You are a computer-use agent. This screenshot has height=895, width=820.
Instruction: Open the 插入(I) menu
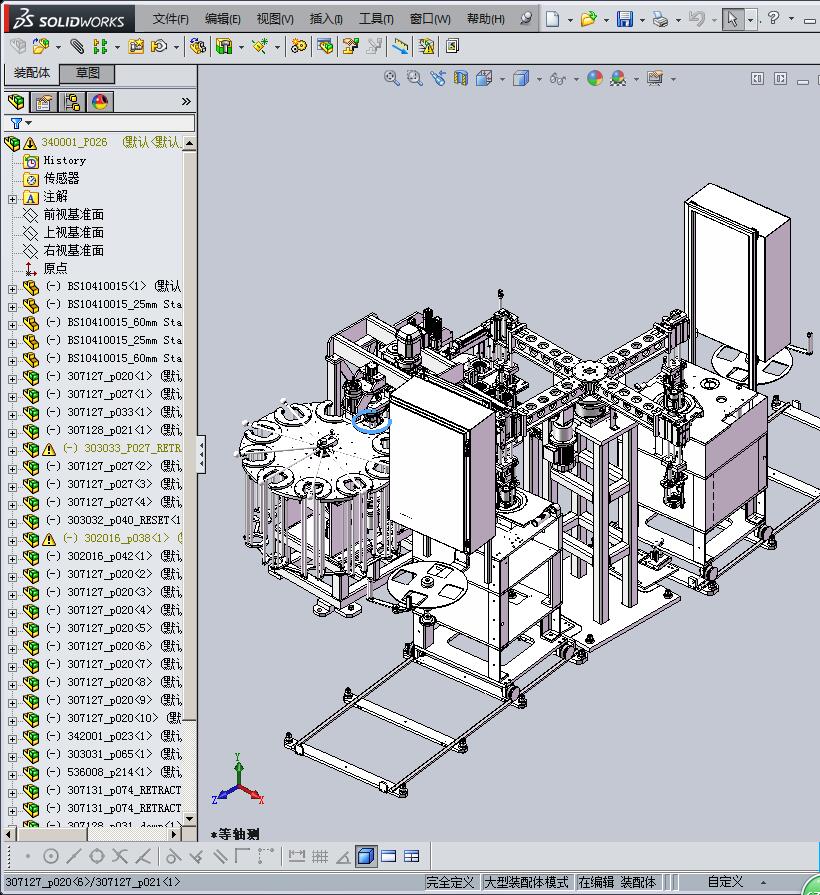coord(326,19)
